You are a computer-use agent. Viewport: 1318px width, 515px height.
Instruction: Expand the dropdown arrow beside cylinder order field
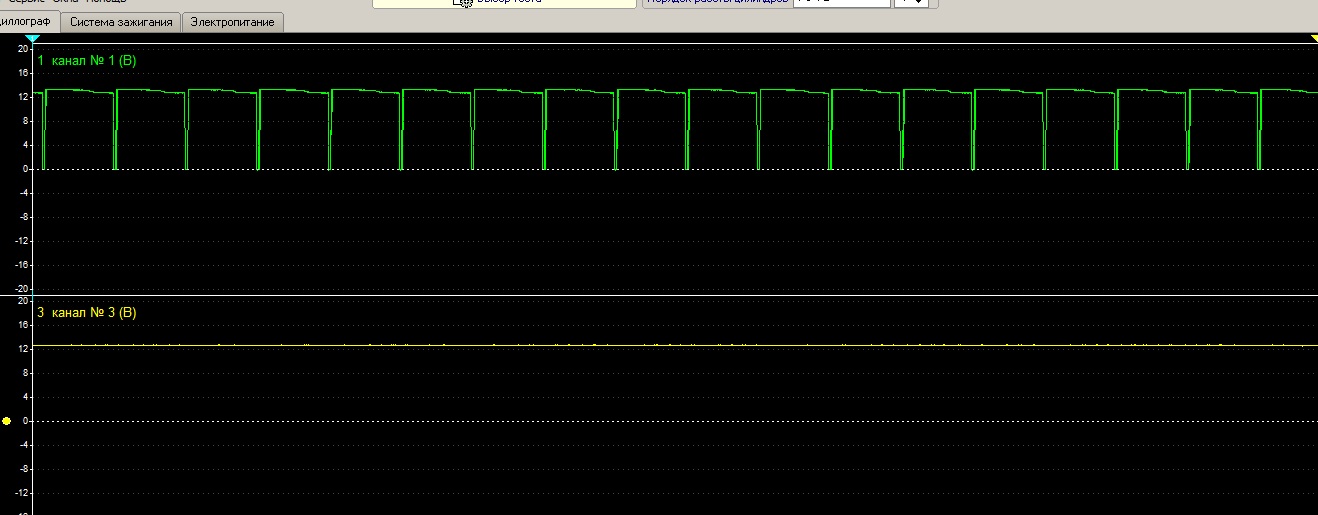click(911, 2)
